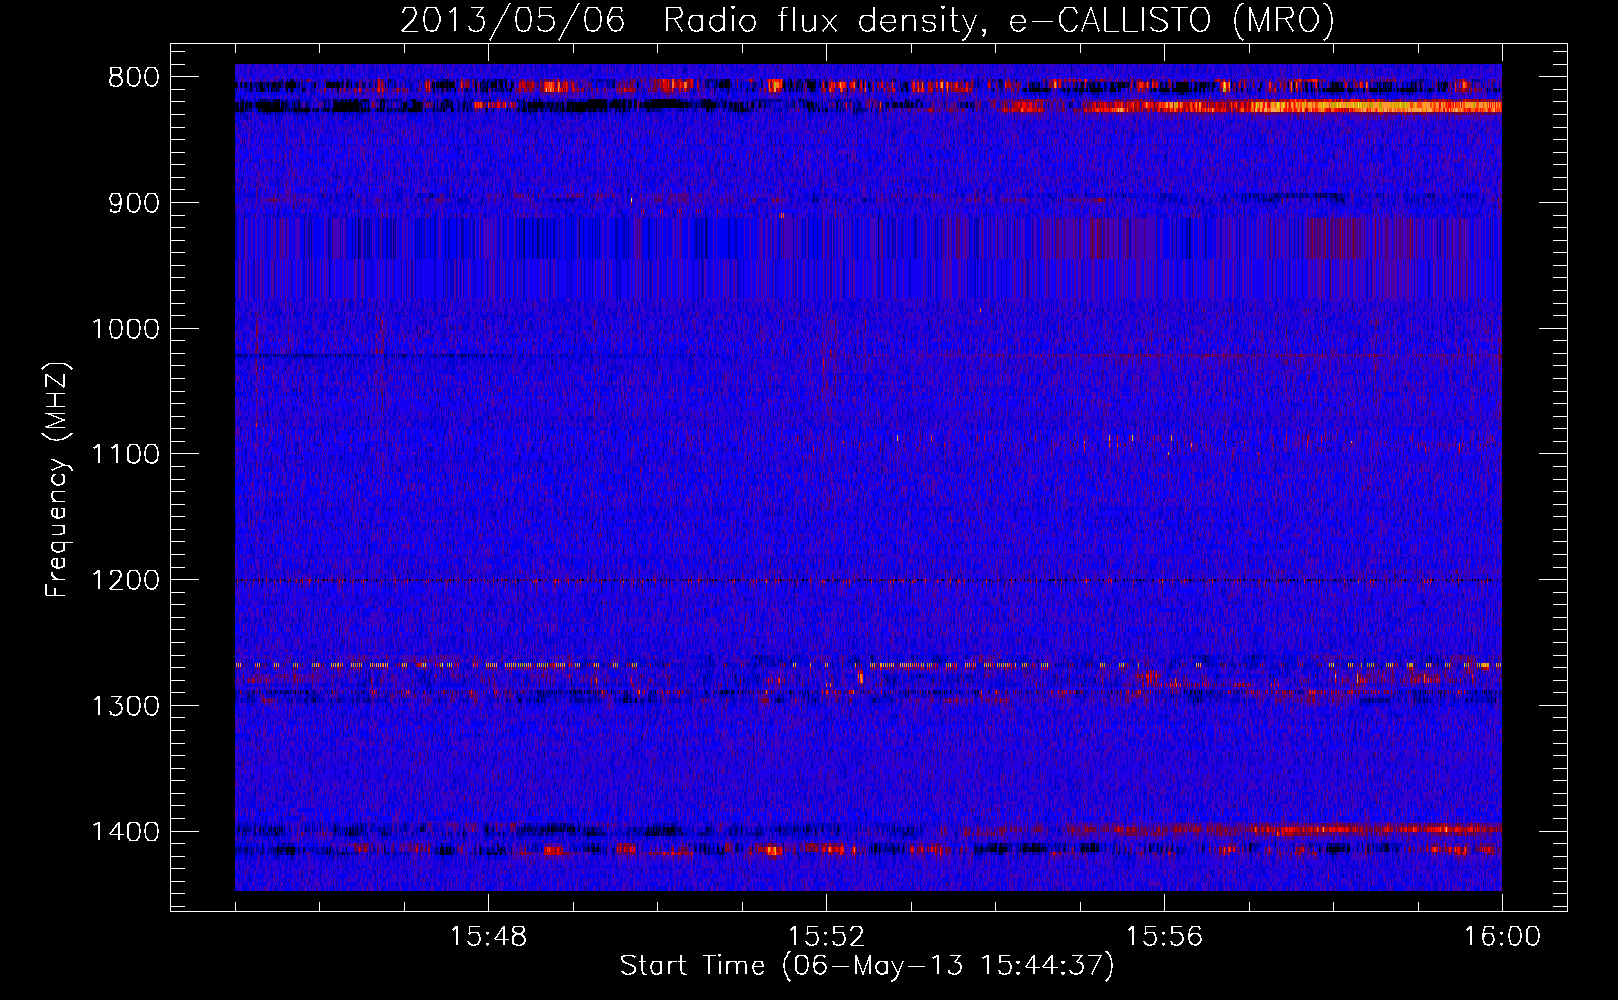Select the 800 frequency tick label
Screen dimensions: 1618x1000
[134, 78]
